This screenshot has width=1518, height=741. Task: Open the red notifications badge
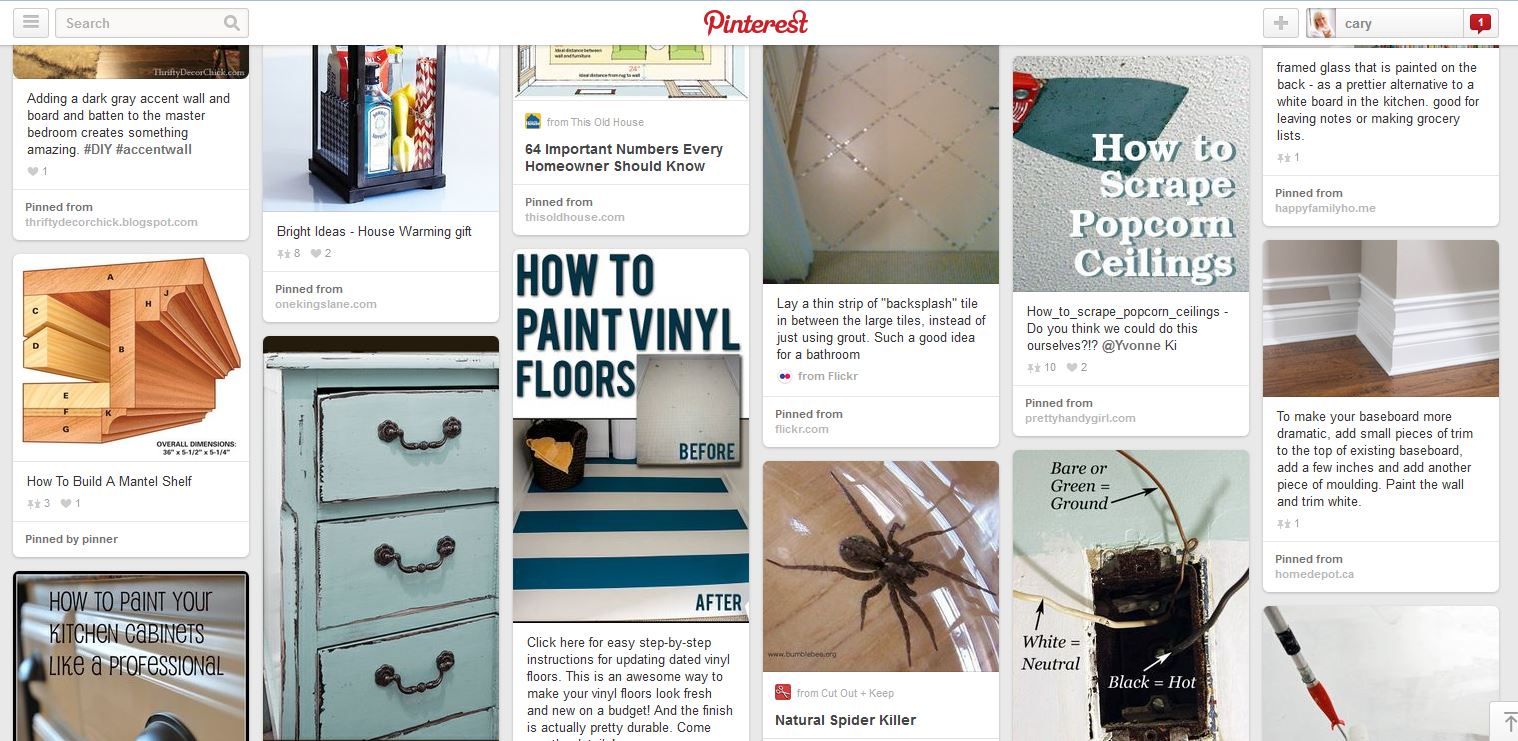[x=1480, y=23]
